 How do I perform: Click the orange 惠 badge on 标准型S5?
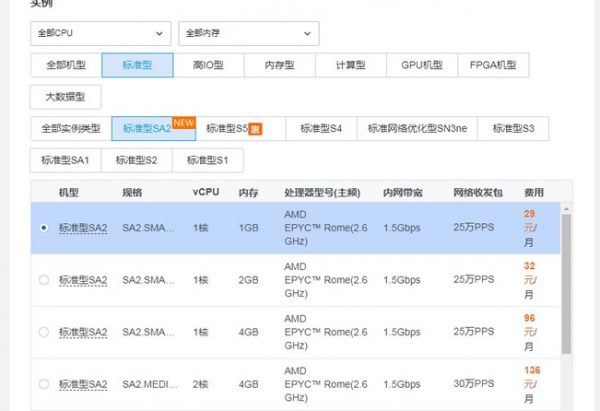click(x=255, y=129)
